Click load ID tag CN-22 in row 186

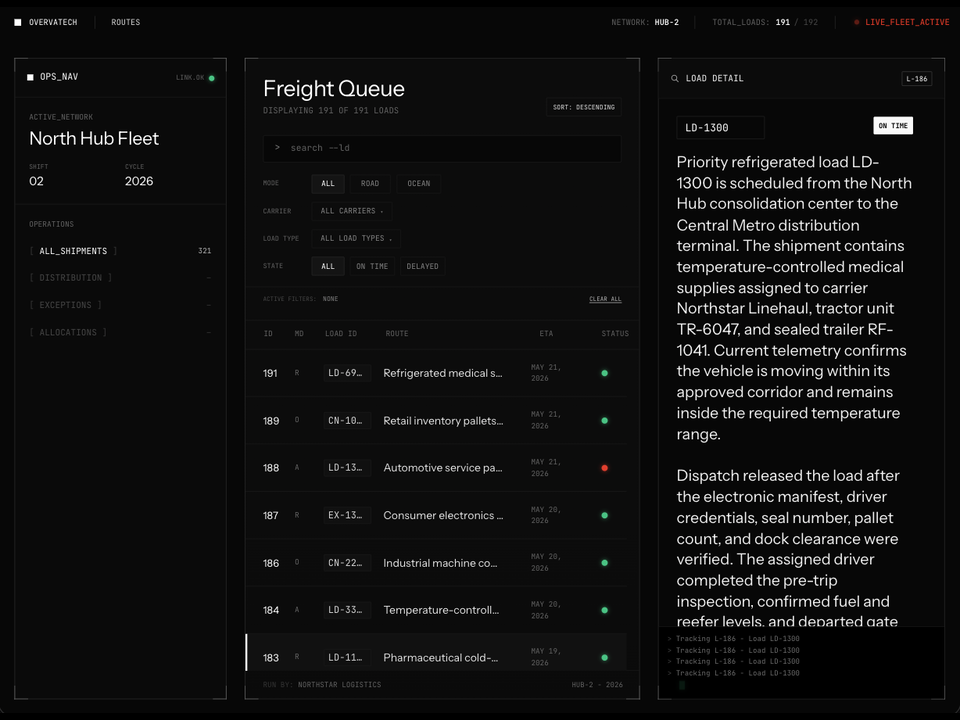coord(347,563)
